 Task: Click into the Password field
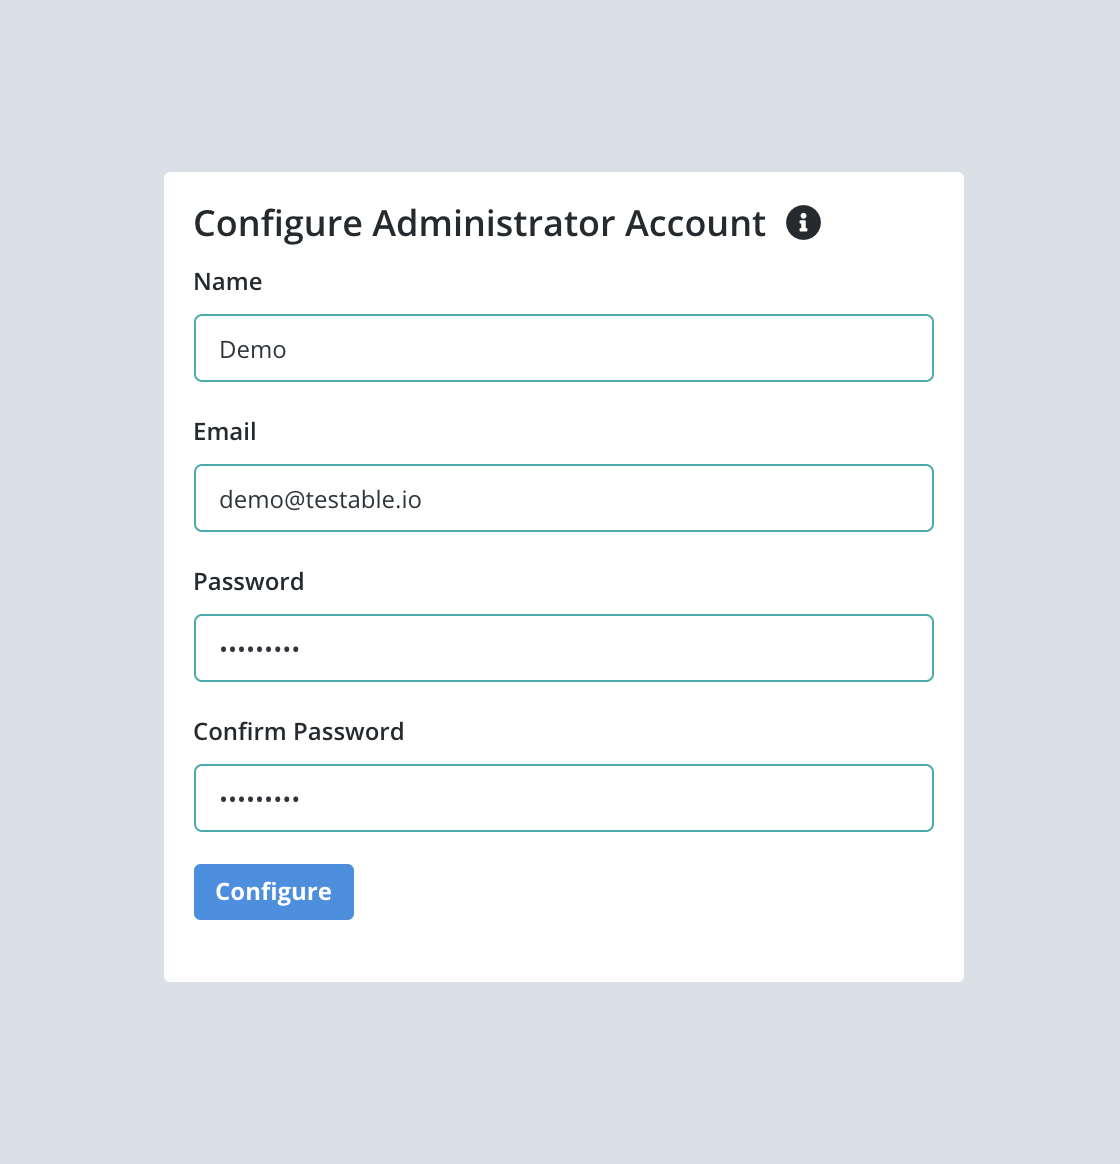point(563,648)
